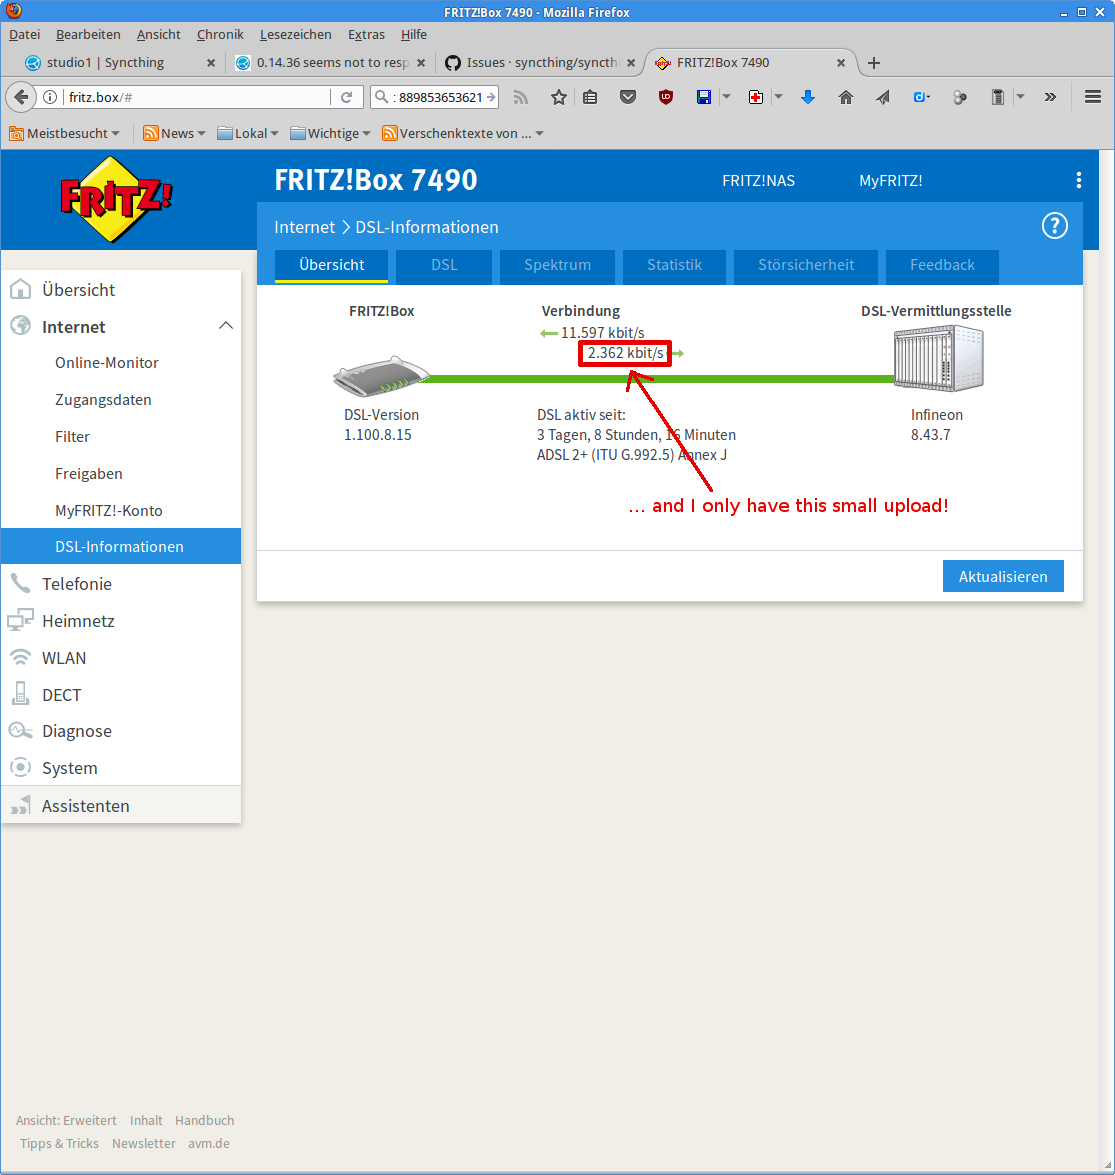Open FRITZ!NAS link in header

click(x=758, y=181)
